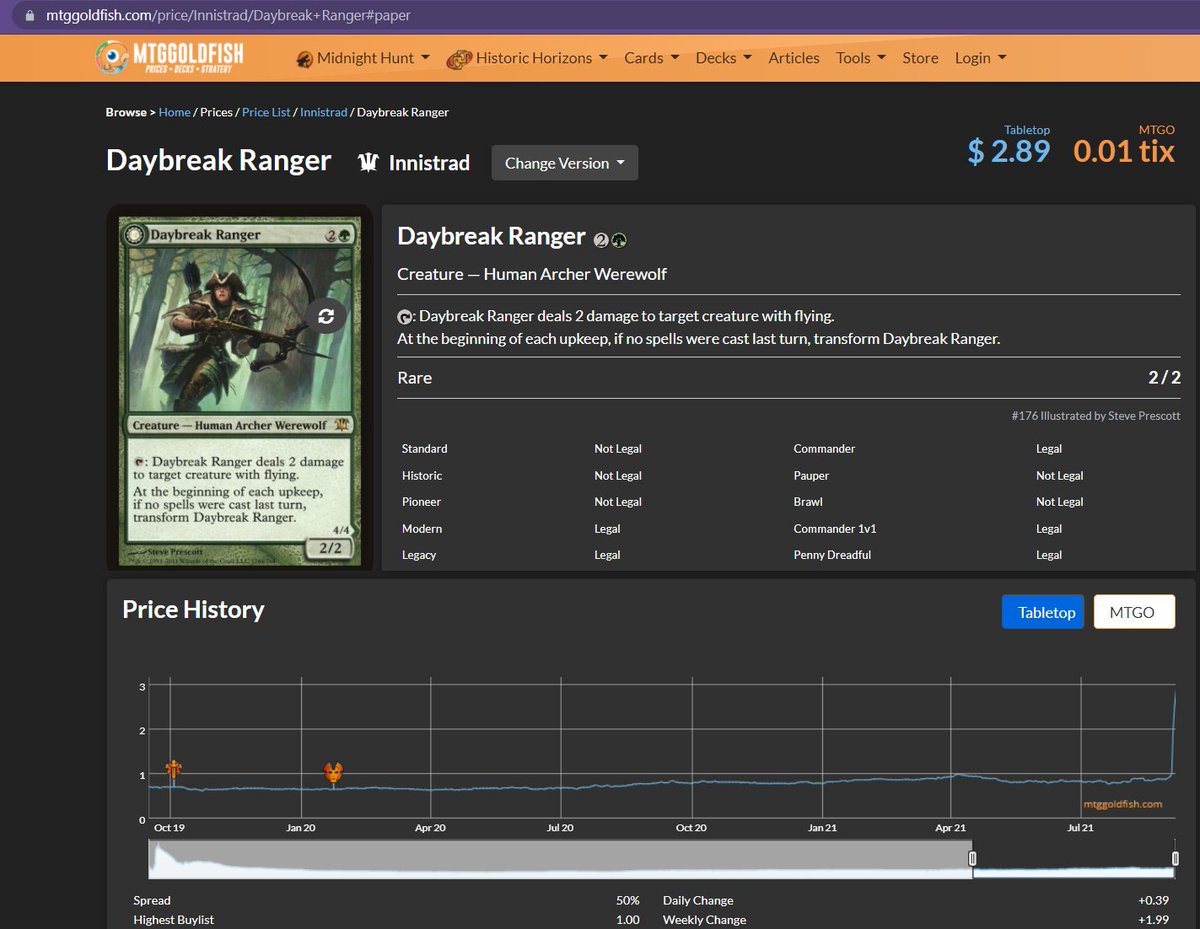
Task: Click the Tabletop $2.89 price
Action: click(1009, 150)
